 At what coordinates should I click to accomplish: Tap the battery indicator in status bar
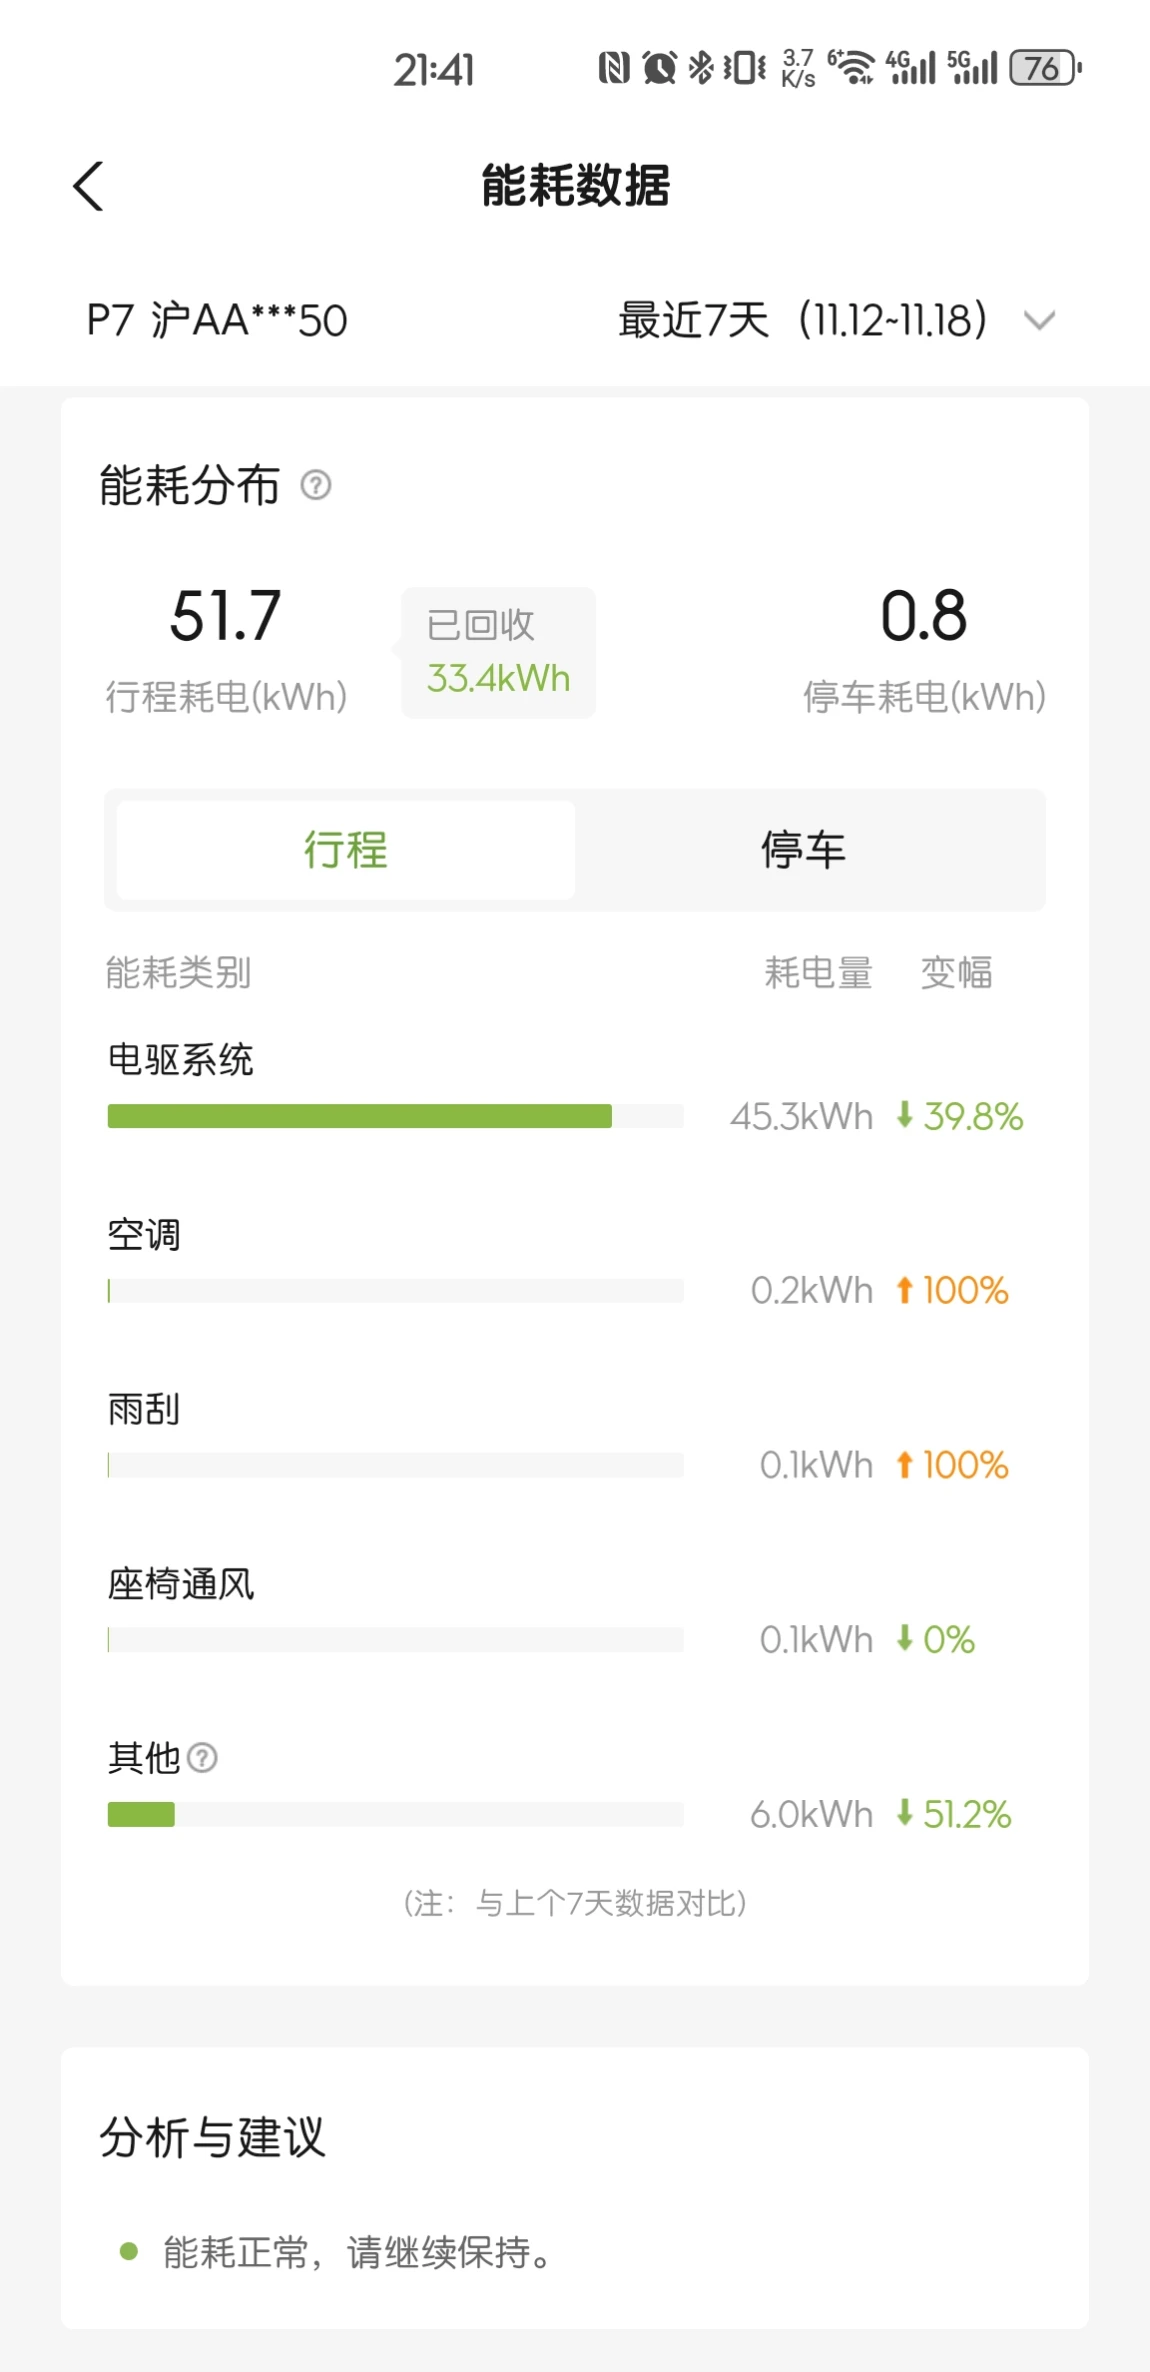click(1045, 68)
